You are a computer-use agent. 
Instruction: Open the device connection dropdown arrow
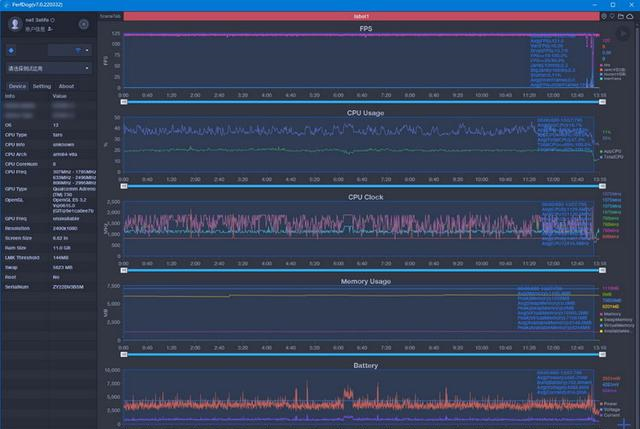87,51
